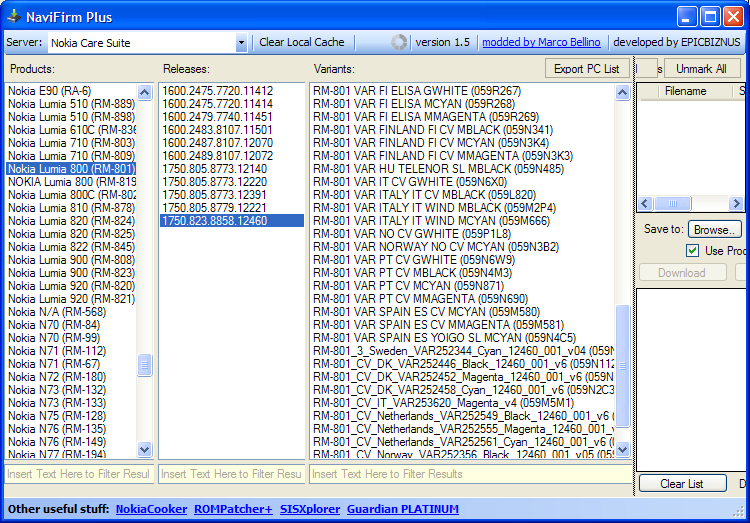Select release 1750.805.8779.12221
The image size is (750, 523).
click(232, 208)
